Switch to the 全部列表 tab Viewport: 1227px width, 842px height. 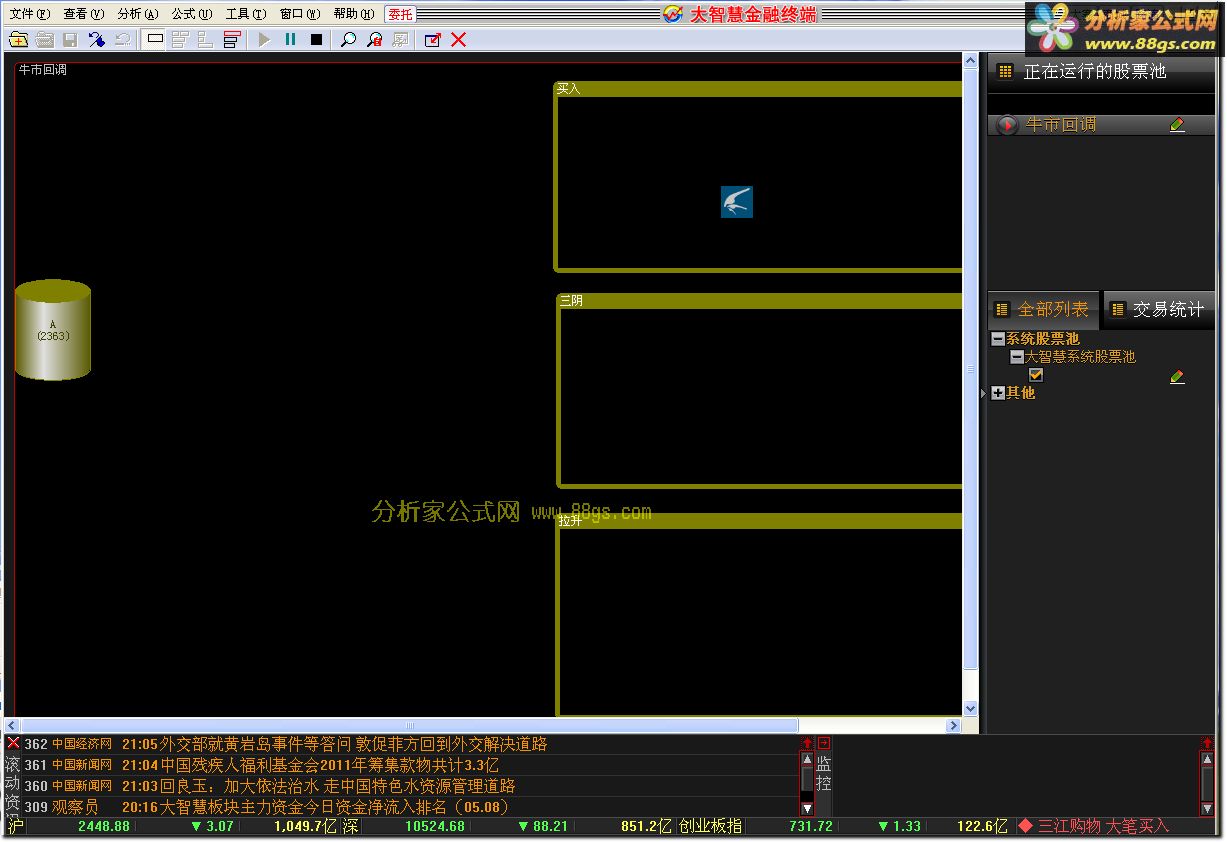1043,310
